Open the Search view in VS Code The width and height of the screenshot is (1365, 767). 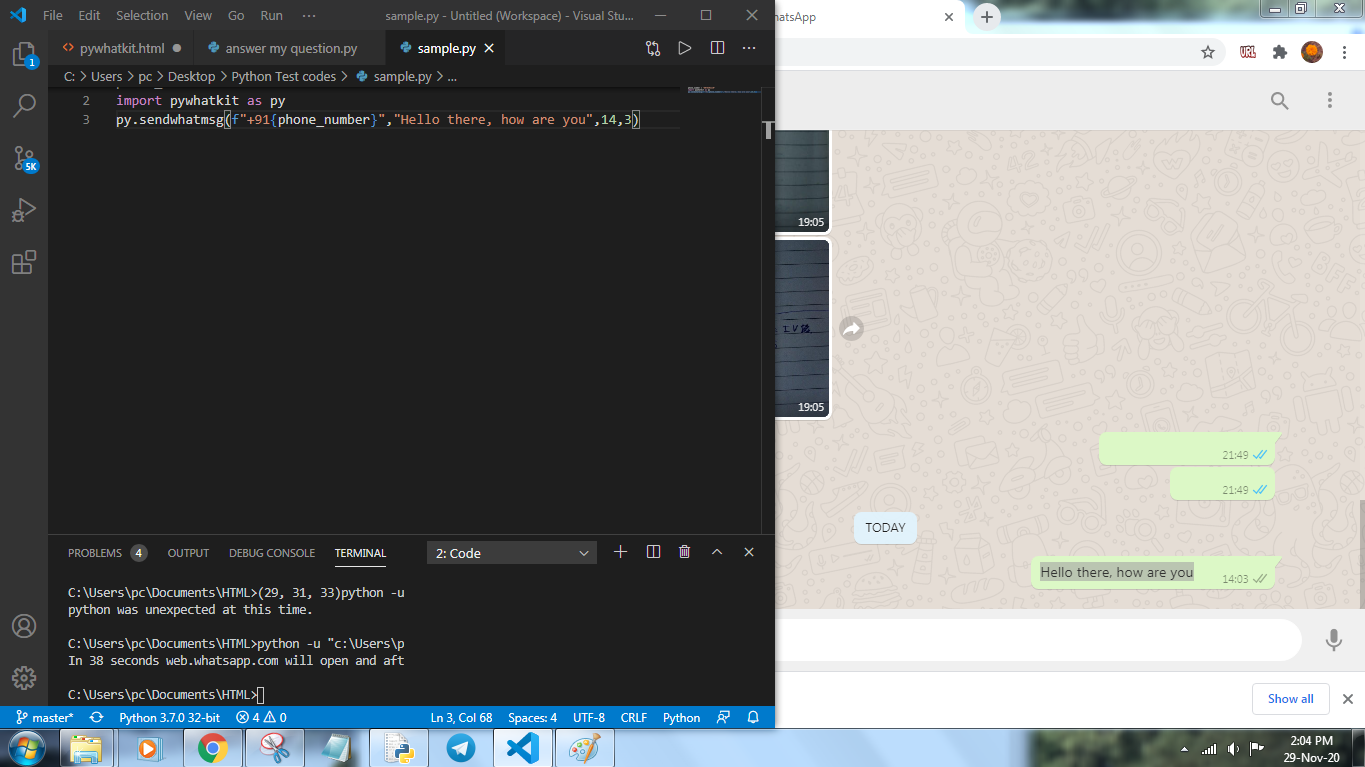click(x=24, y=105)
